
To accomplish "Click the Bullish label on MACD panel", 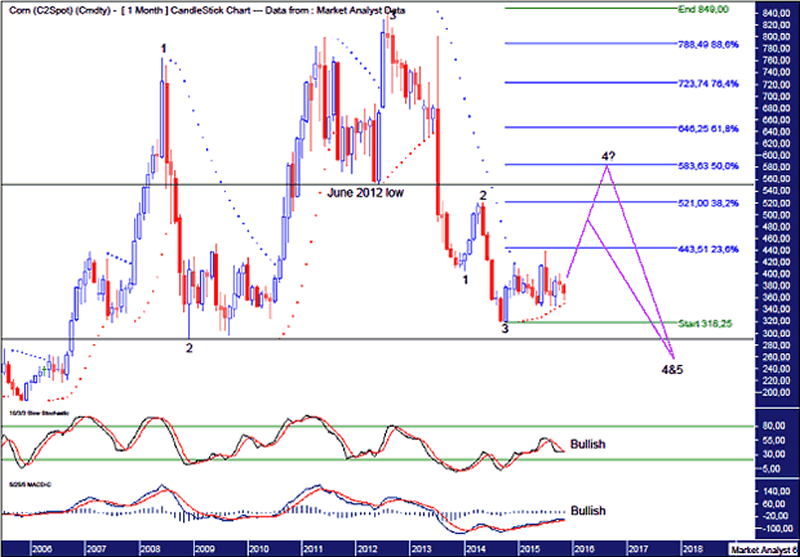I will pyautogui.click(x=588, y=511).
